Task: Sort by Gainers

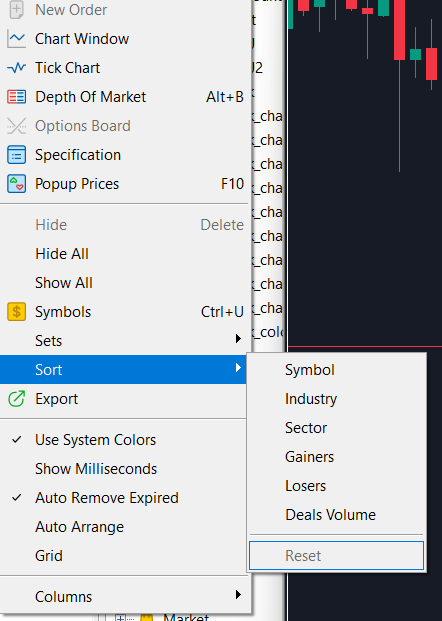Action: coord(309,457)
